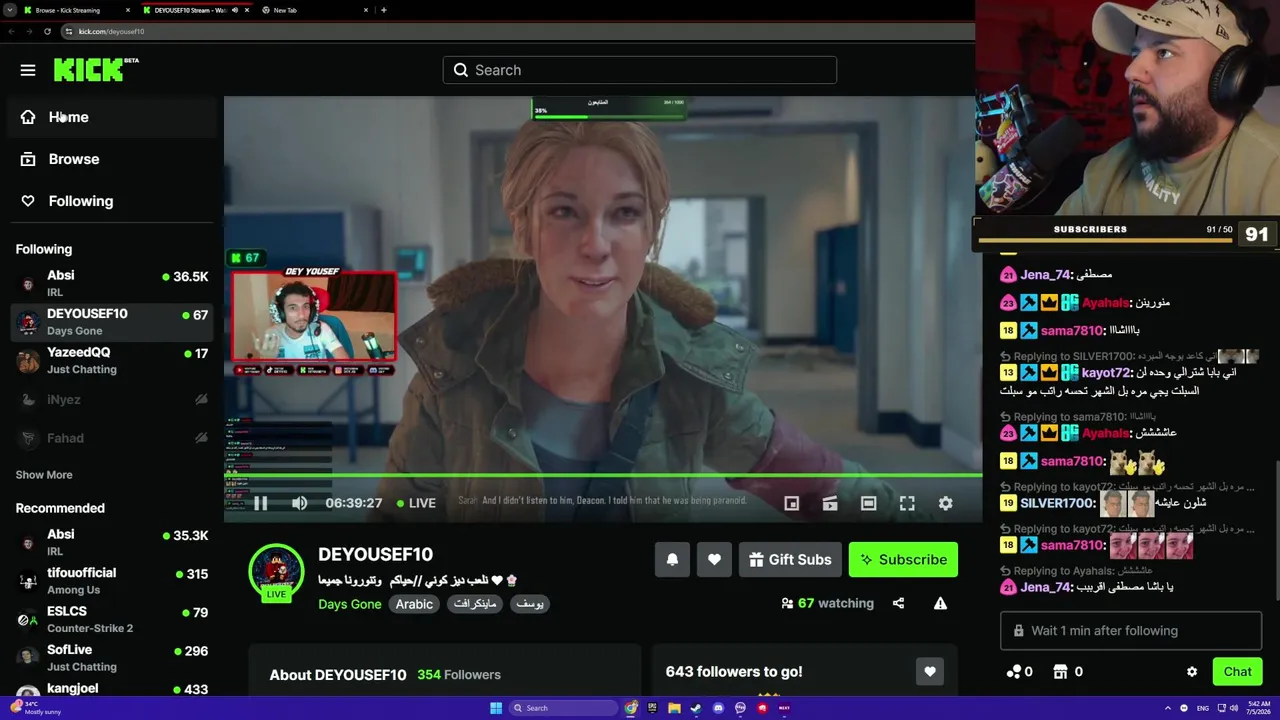Screen dimensions: 1280x720
Task: Open Steam from the taskbar
Action: pyautogui.click(x=696, y=708)
